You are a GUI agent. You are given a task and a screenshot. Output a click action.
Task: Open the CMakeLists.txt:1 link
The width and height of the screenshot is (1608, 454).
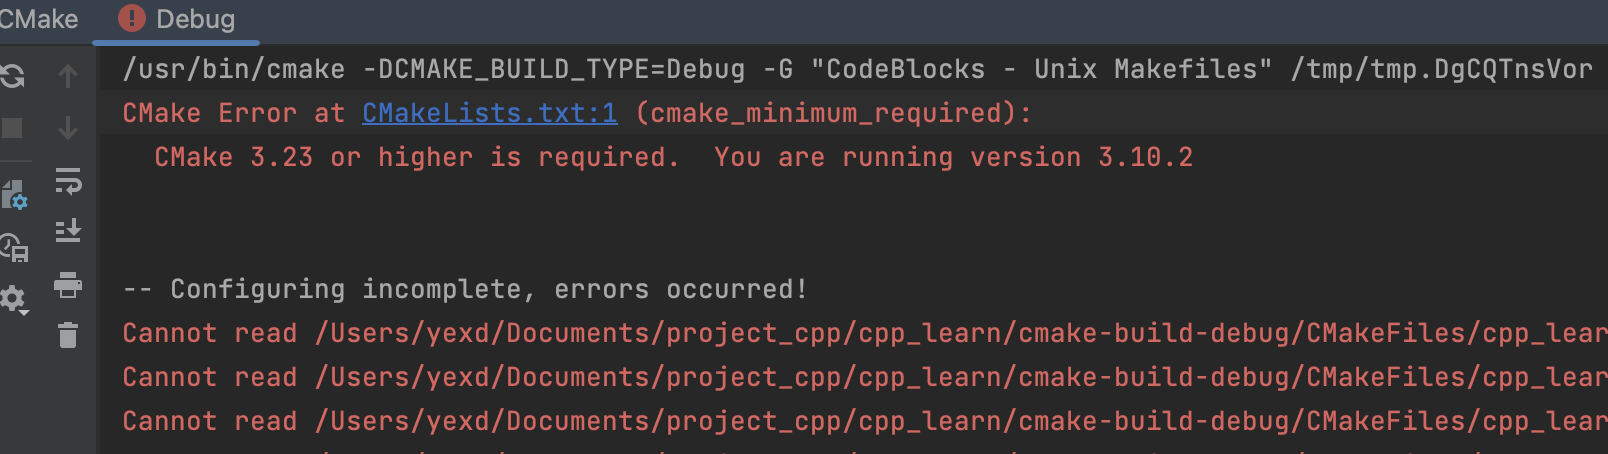click(x=490, y=113)
